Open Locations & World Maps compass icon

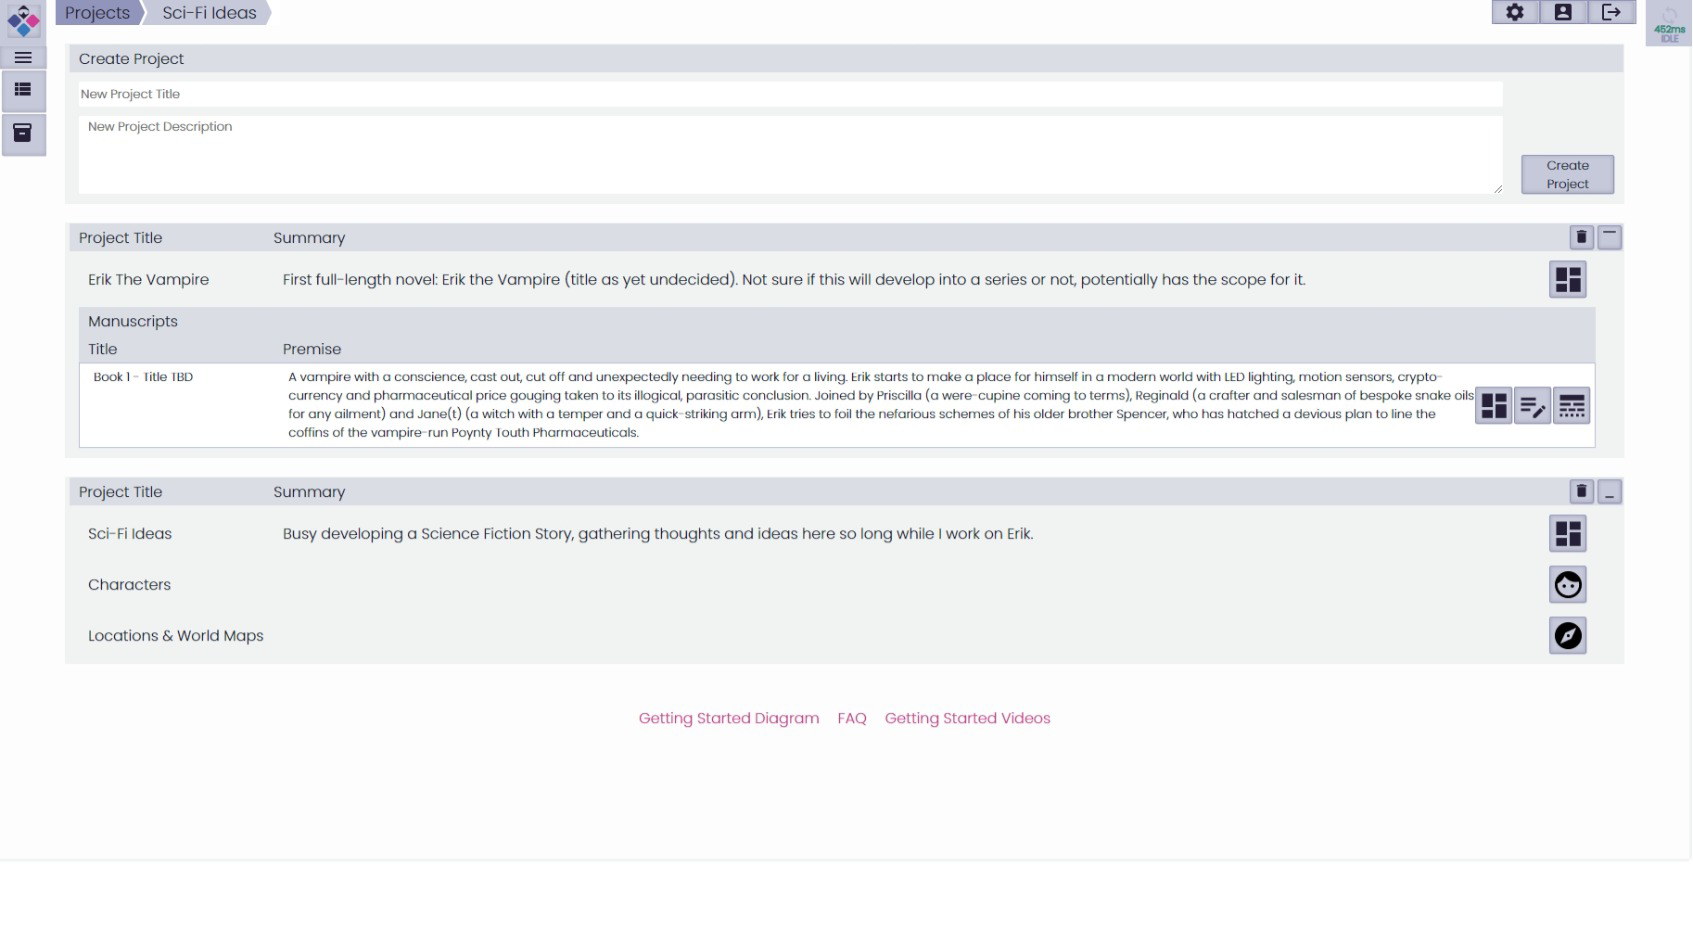point(1567,636)
